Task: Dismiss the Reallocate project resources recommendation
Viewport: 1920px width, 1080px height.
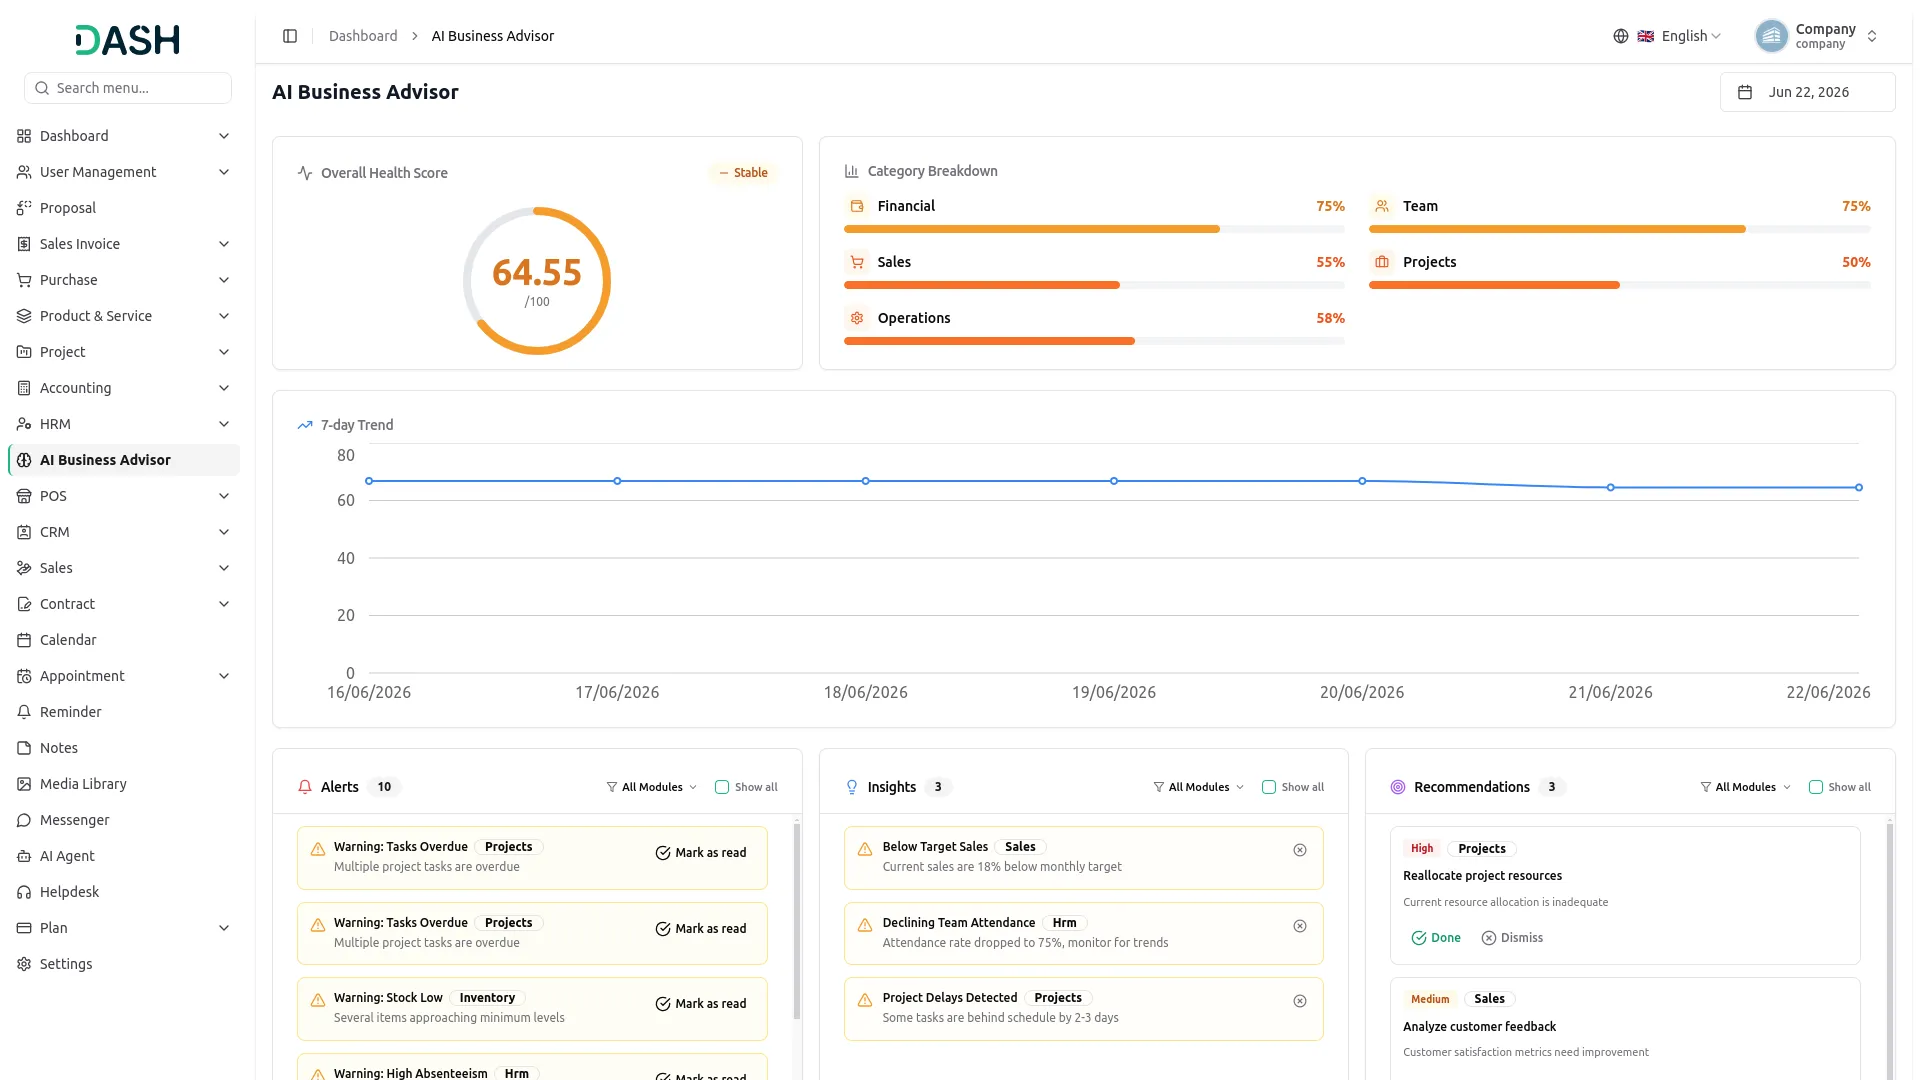Action: 1512,938
